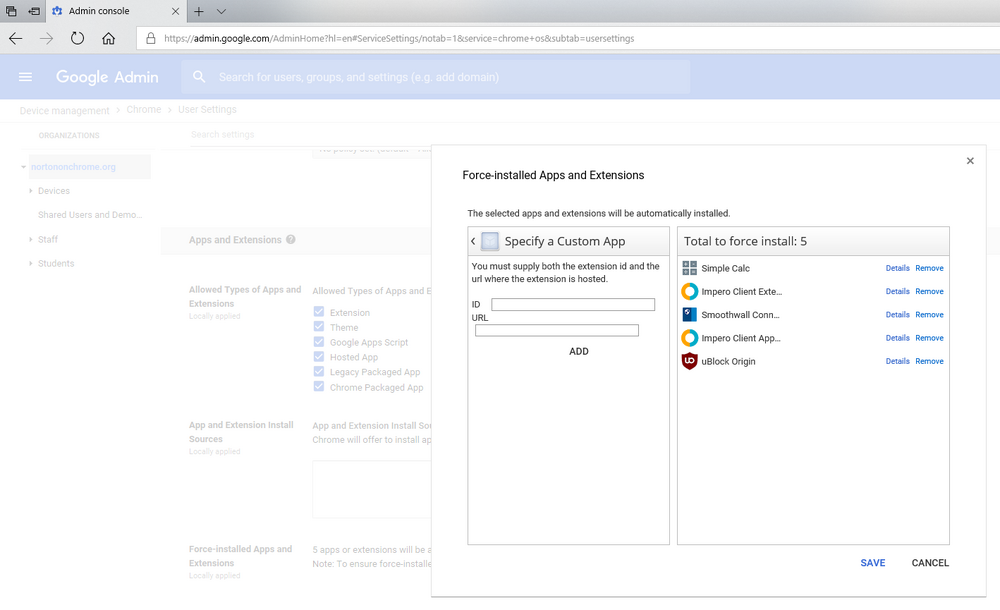Screen dimensions: 1000x610
Task: Close the Force-installed Apps dialog
Action: tap(970, 161)
